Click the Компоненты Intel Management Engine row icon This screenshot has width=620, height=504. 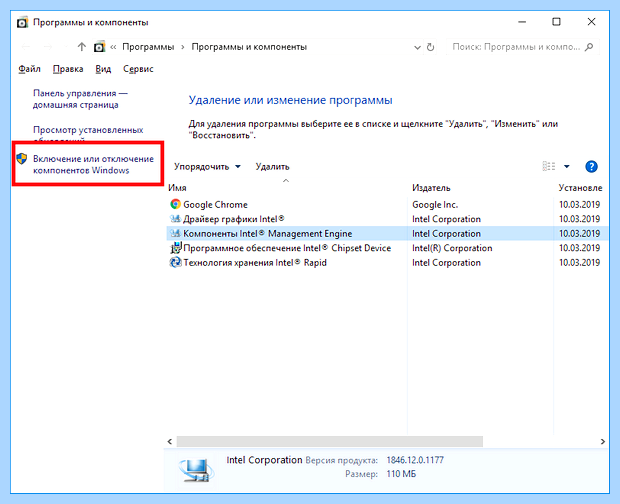coord(175,233)
